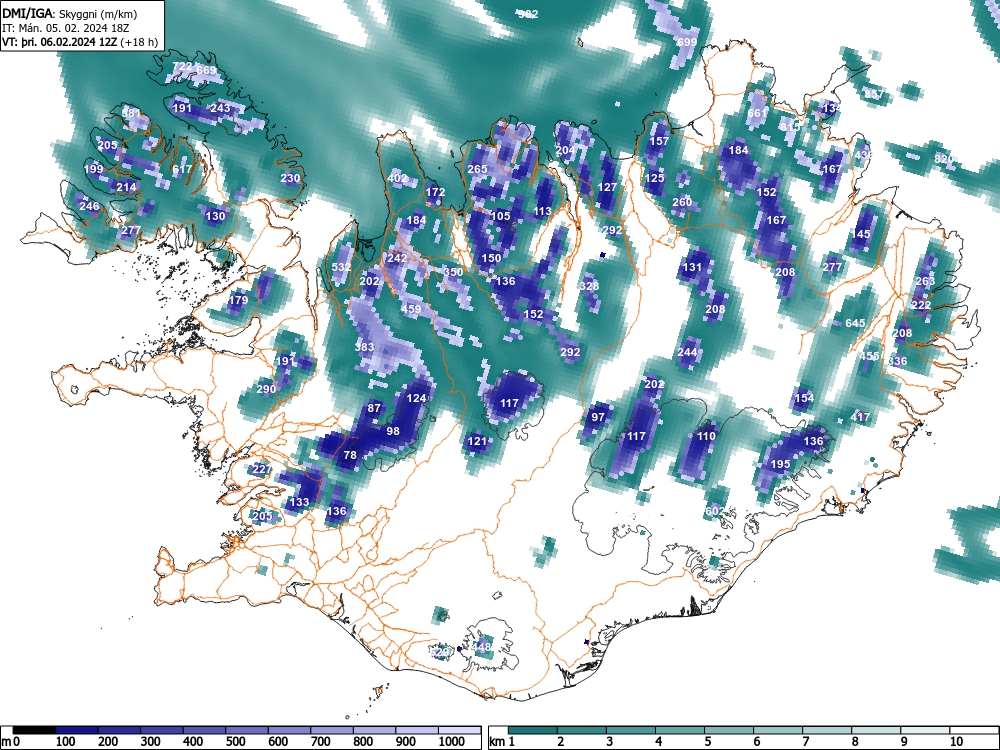The image size is (1000, 750).
Task: Select the pale lavender swatch at 1000 m
Action: 460,730
